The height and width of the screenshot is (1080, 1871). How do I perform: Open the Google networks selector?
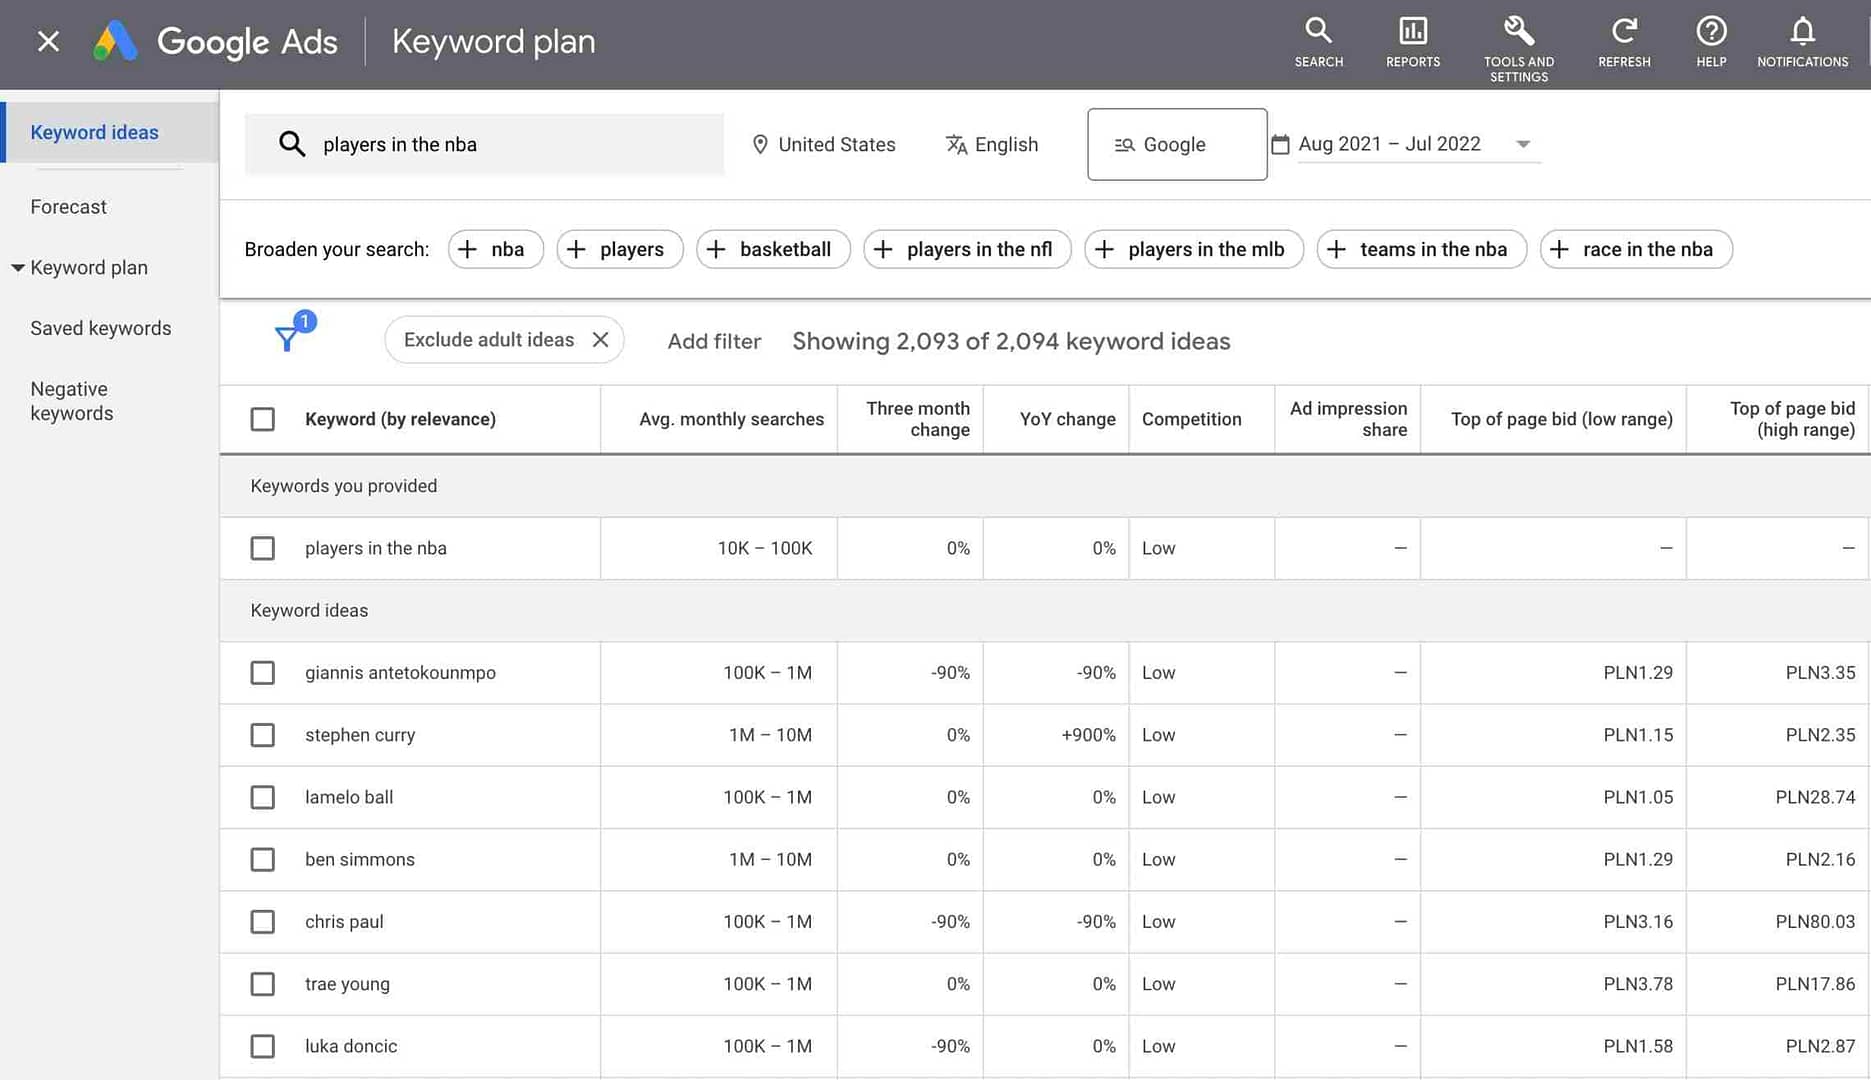coord(1177,144)
